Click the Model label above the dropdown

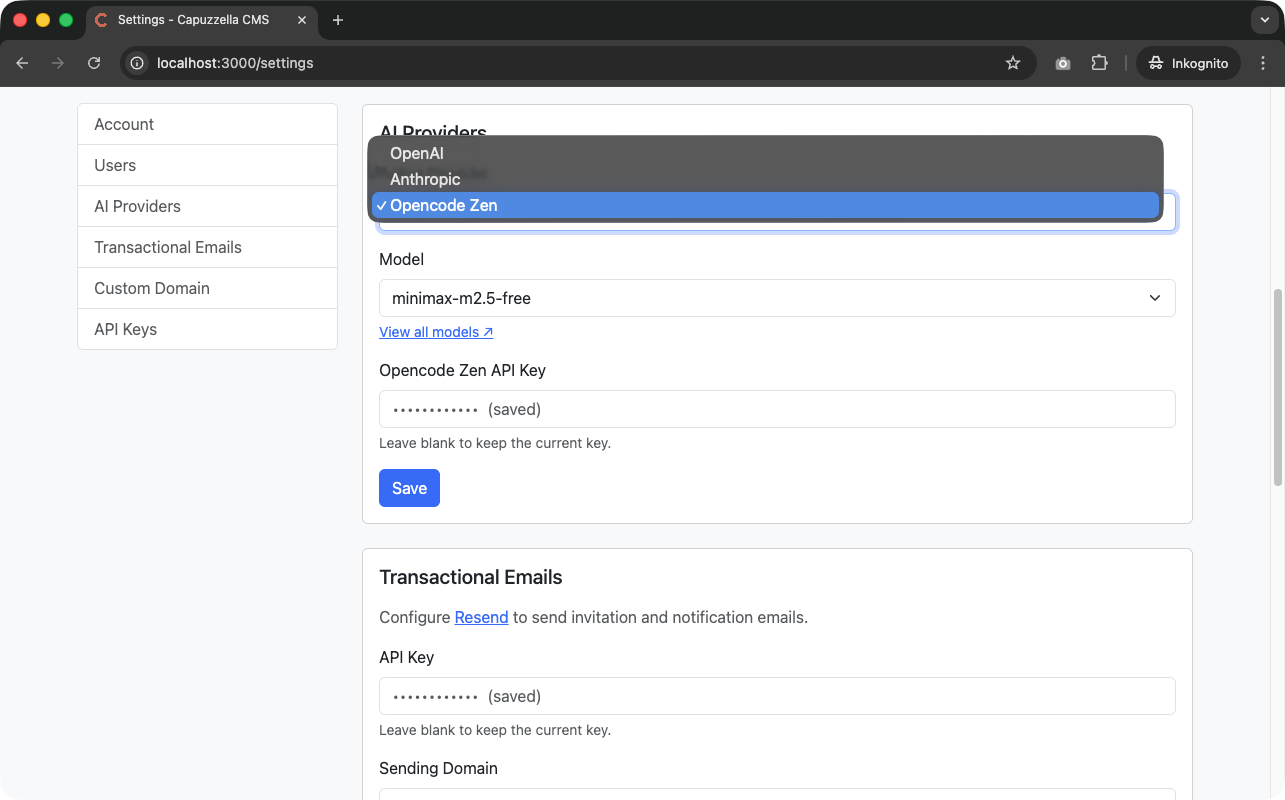pos(401,259)
